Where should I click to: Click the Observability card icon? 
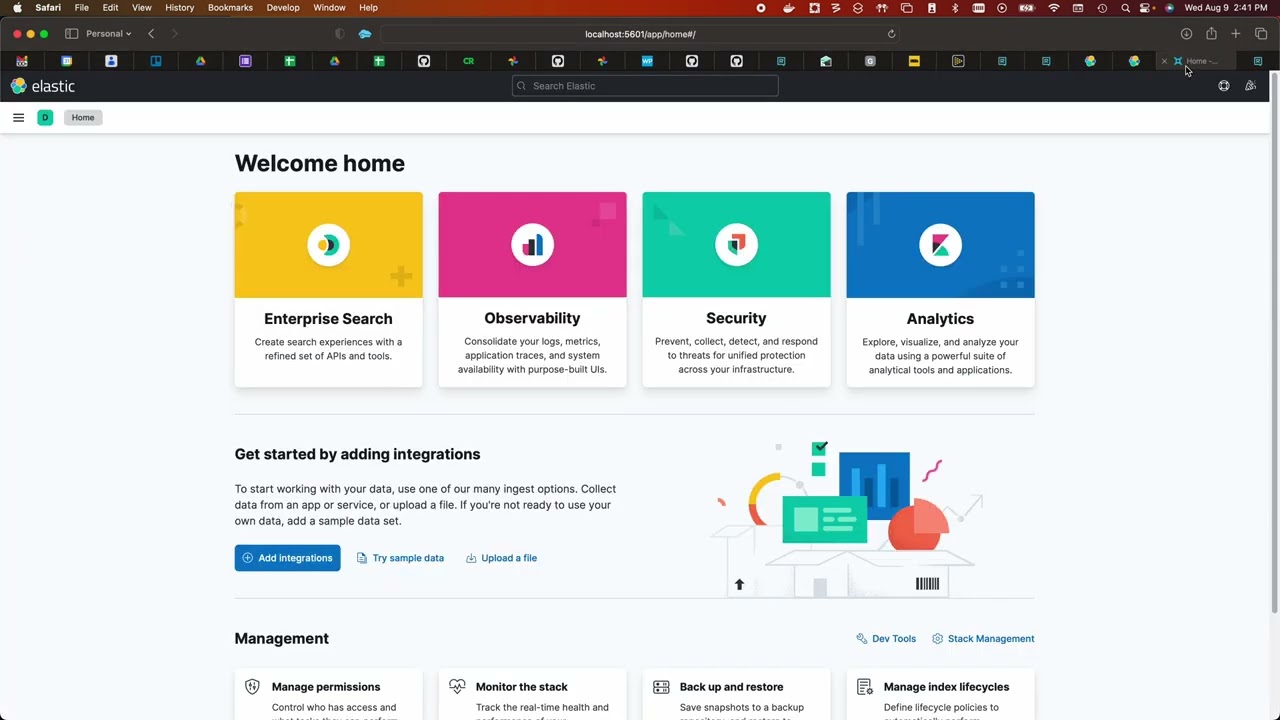pos(532,245)
